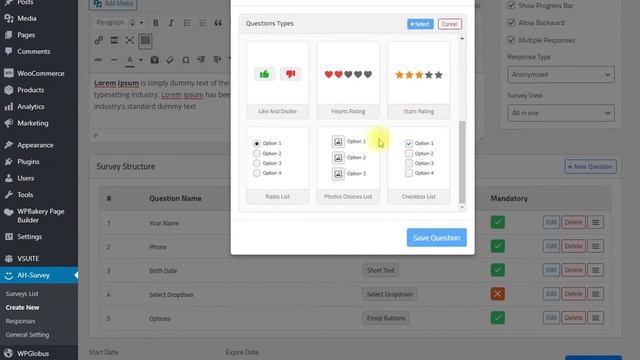640x360 pixels.
Task: Click Delete for Phone question
Action: point(573,246)
